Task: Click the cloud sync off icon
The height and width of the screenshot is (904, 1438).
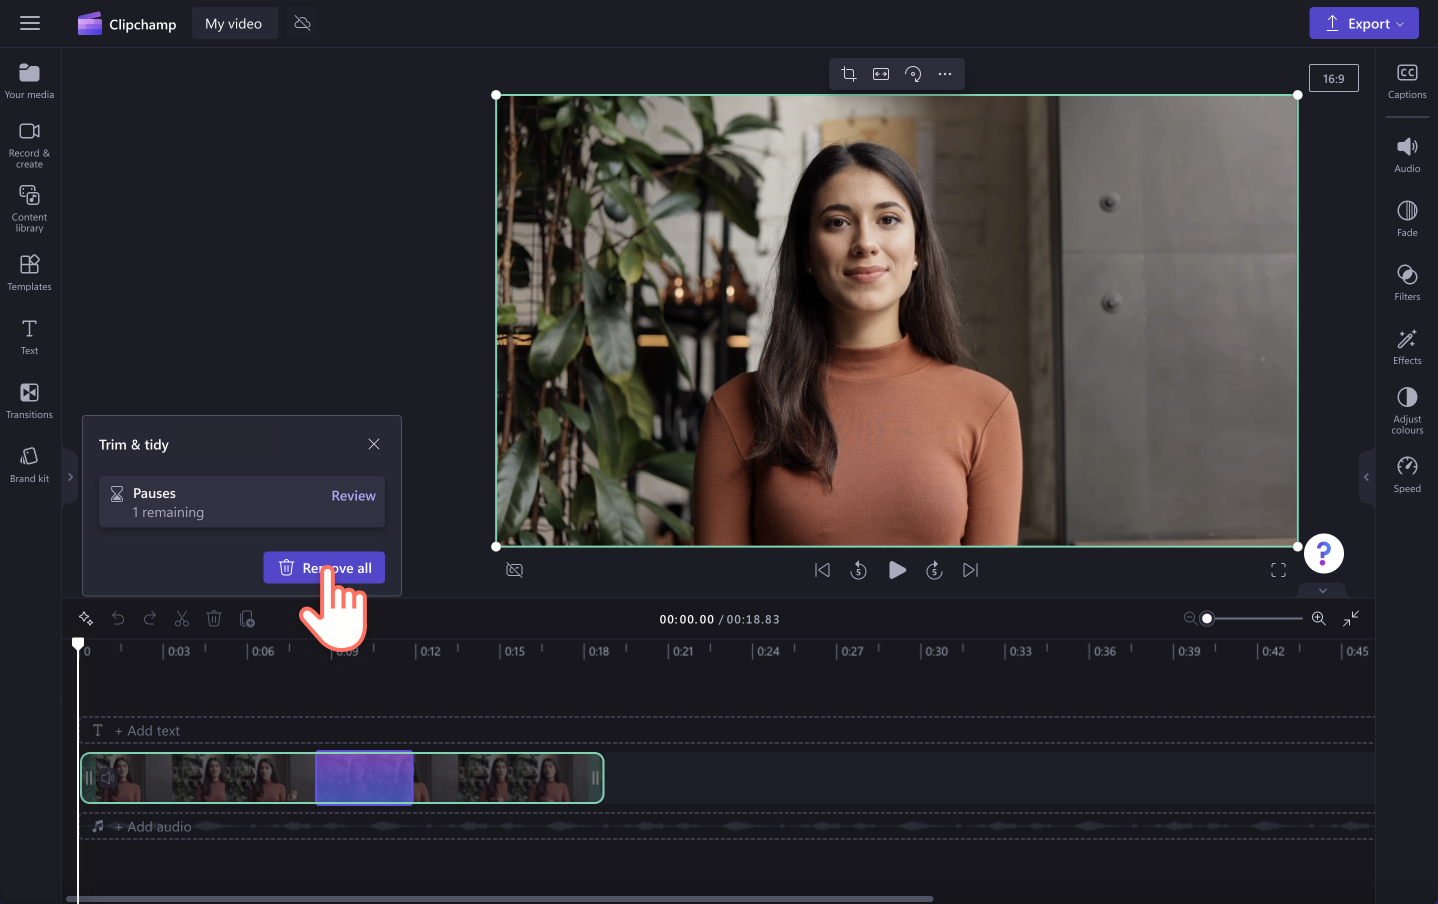Action: [303, 23]
